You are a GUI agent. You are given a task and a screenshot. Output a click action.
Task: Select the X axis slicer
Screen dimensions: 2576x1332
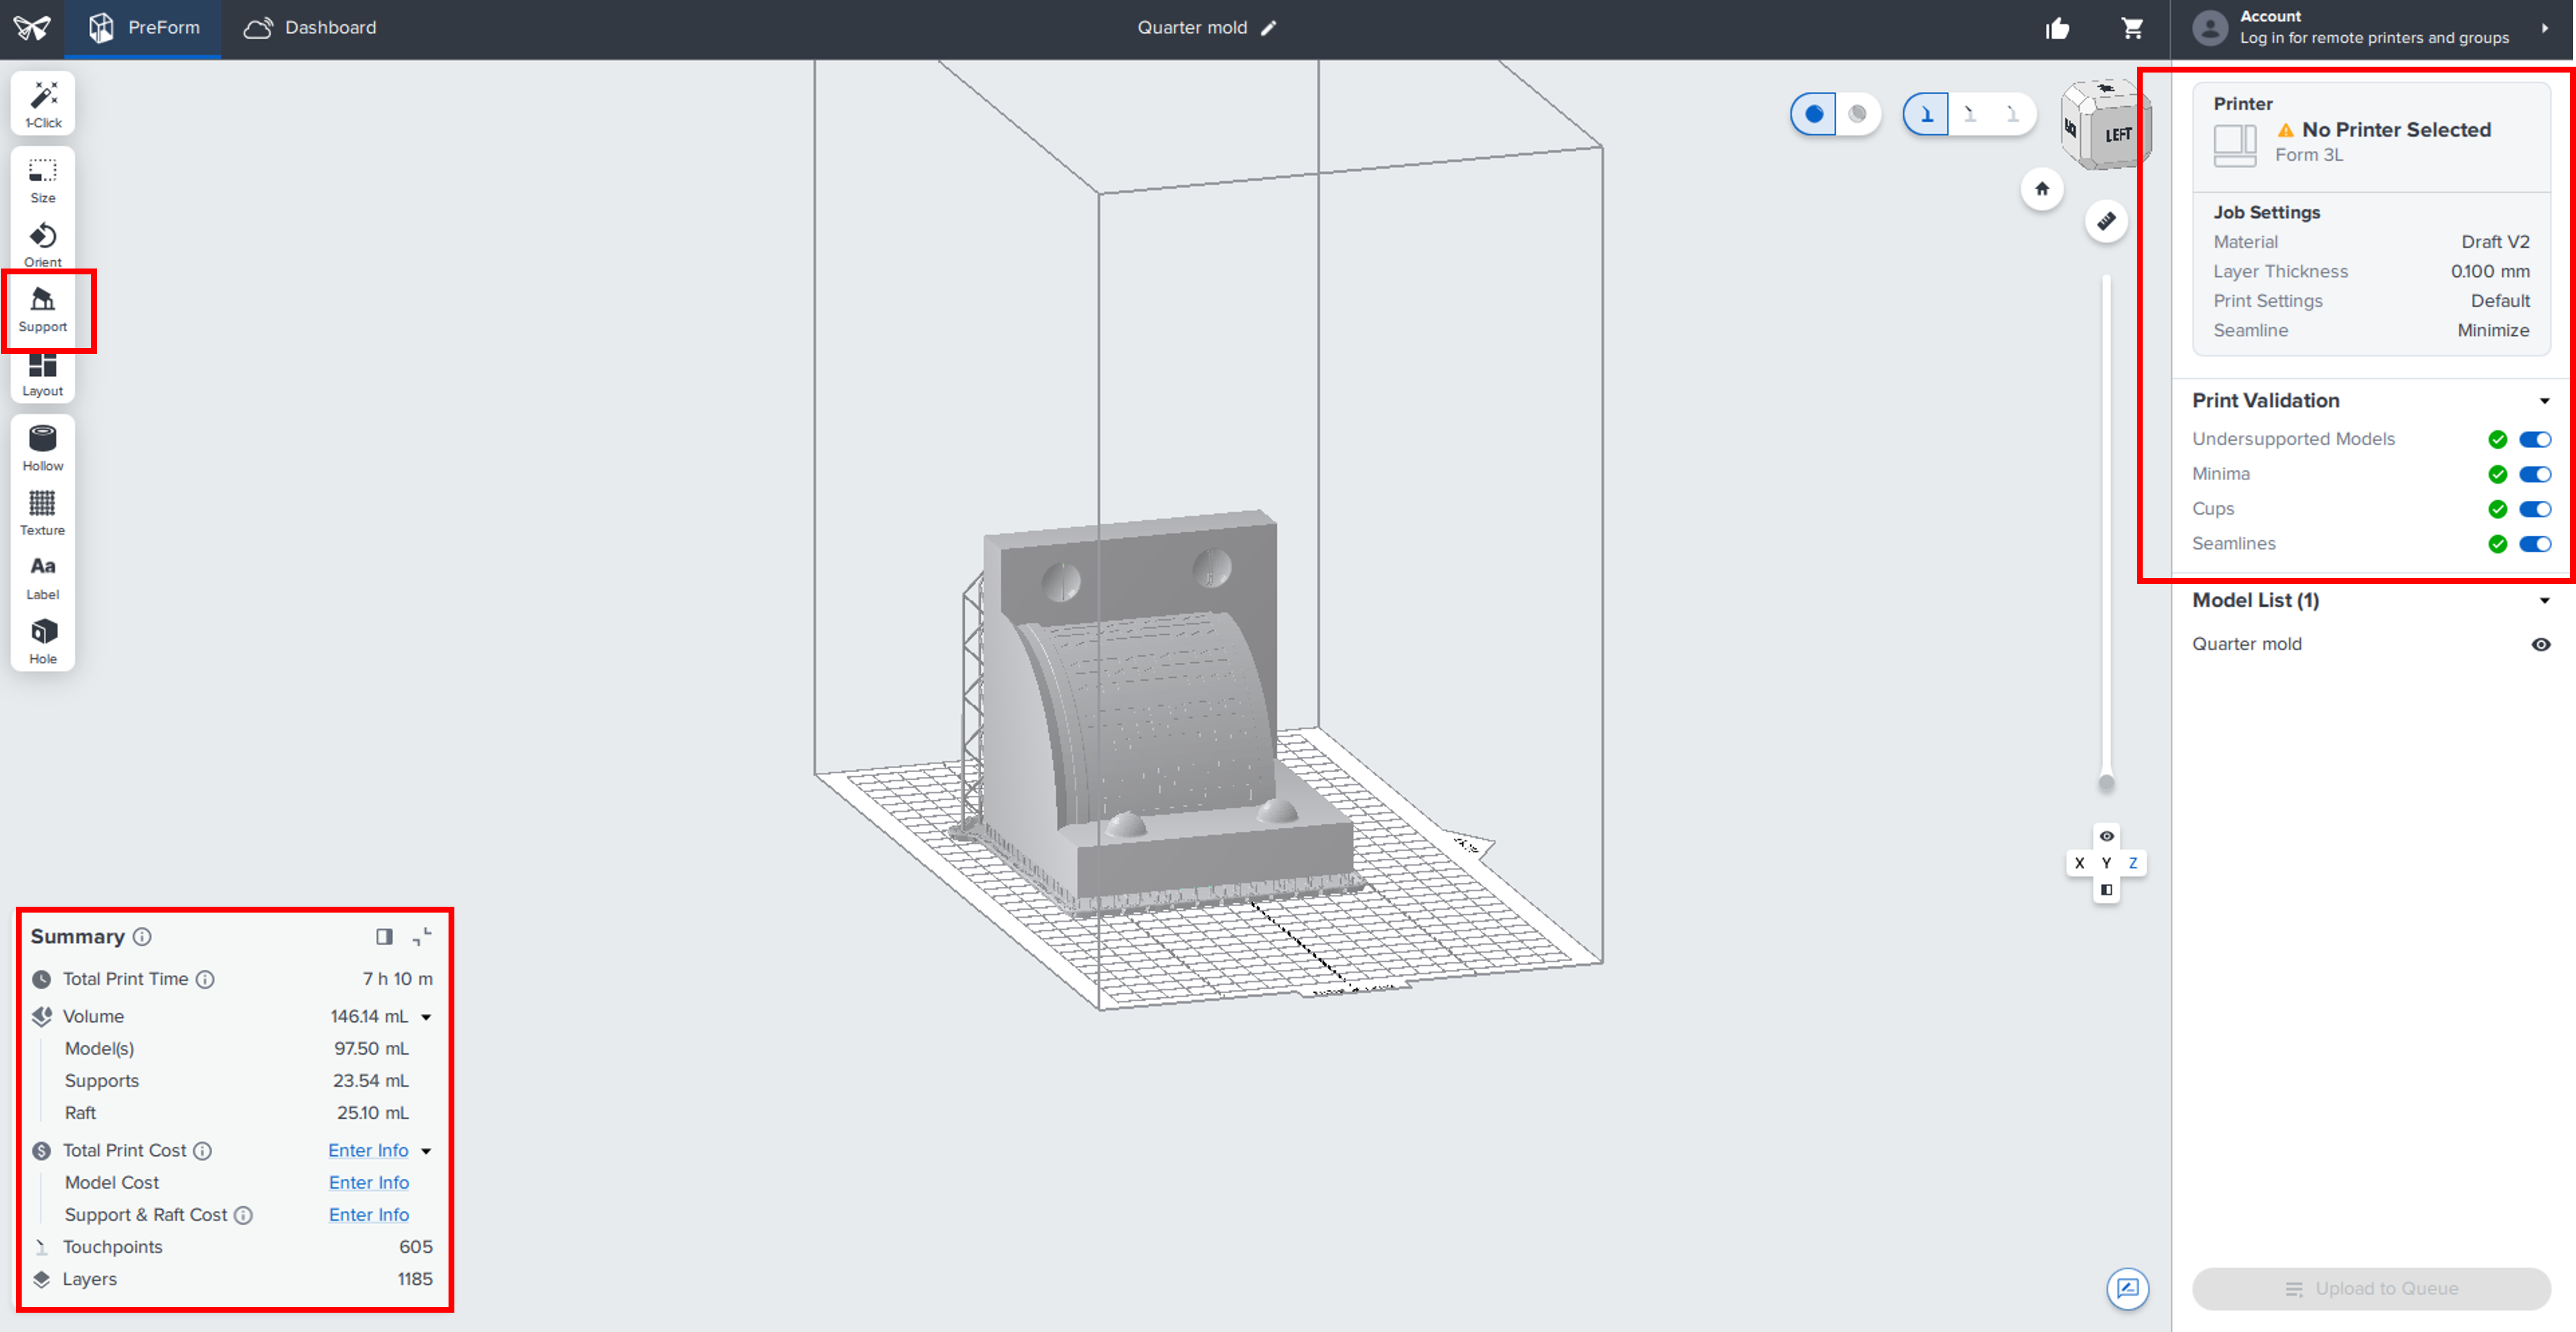(2079, 863)
